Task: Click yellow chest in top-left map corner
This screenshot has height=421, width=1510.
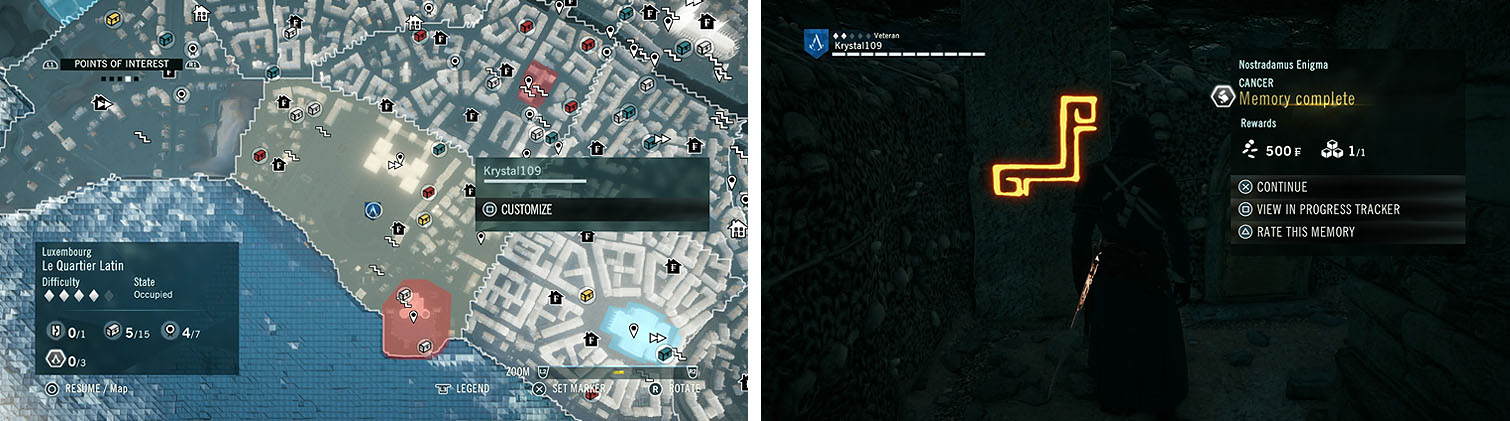Action: coord(114,17)
